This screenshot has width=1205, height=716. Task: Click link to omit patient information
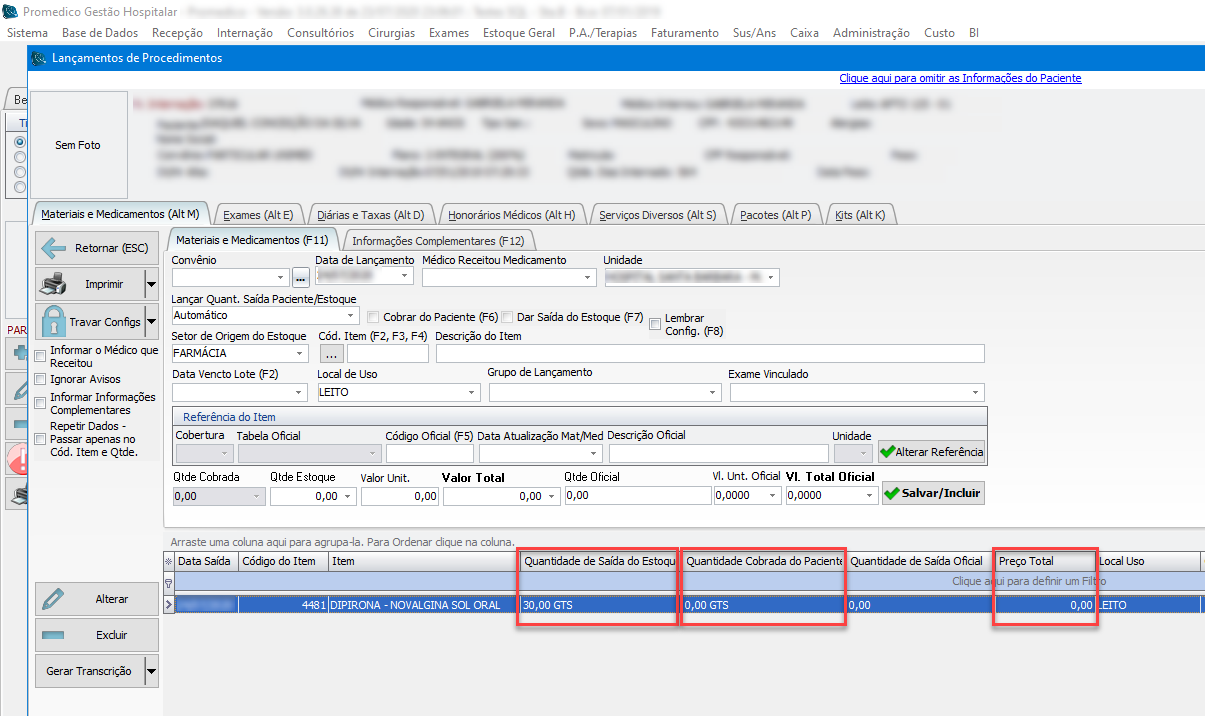pyautogui.click(x=960, y=78)
